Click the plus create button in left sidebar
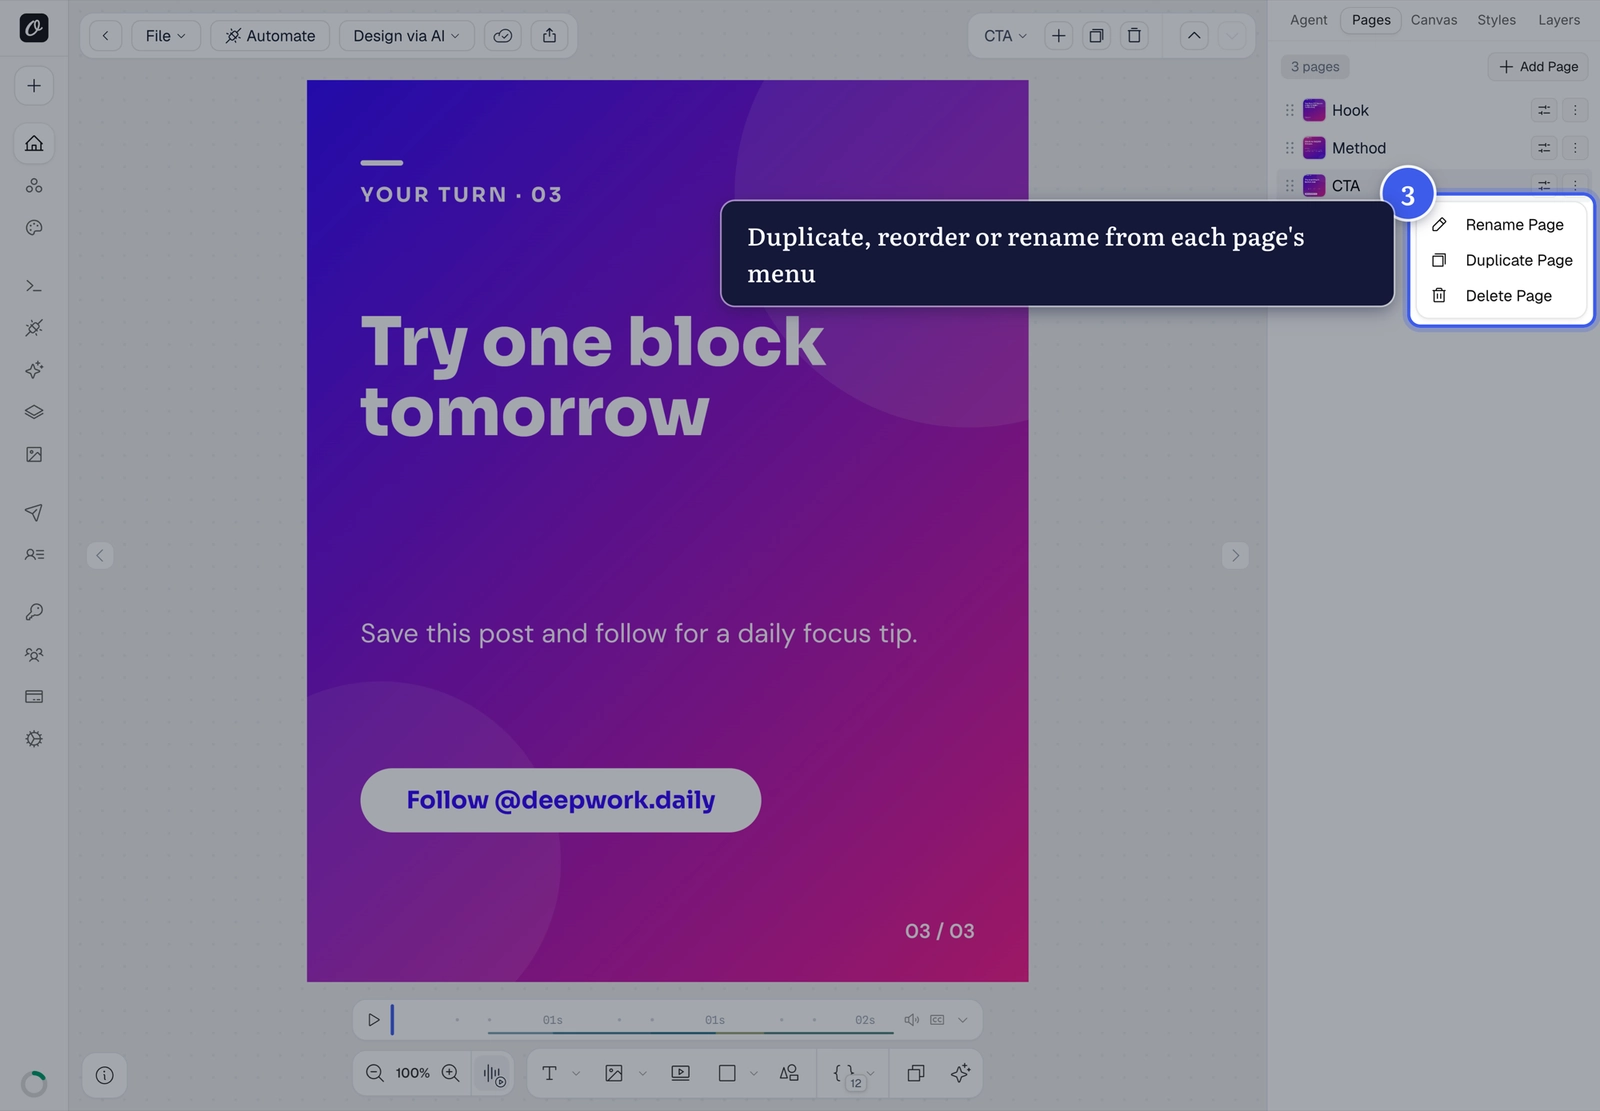Viewport: 1600px width, 1111px height. 34,86
